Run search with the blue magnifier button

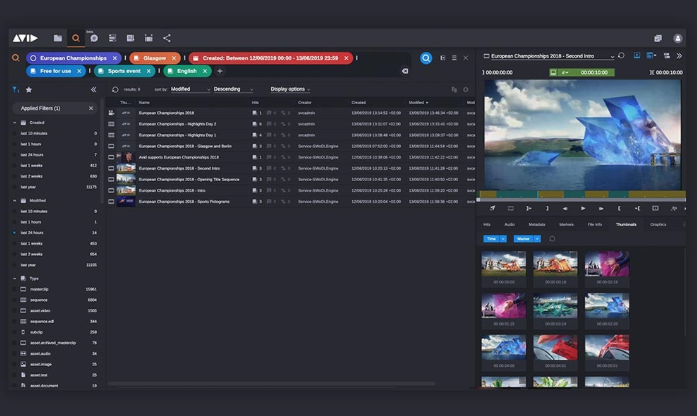point(426,59)
